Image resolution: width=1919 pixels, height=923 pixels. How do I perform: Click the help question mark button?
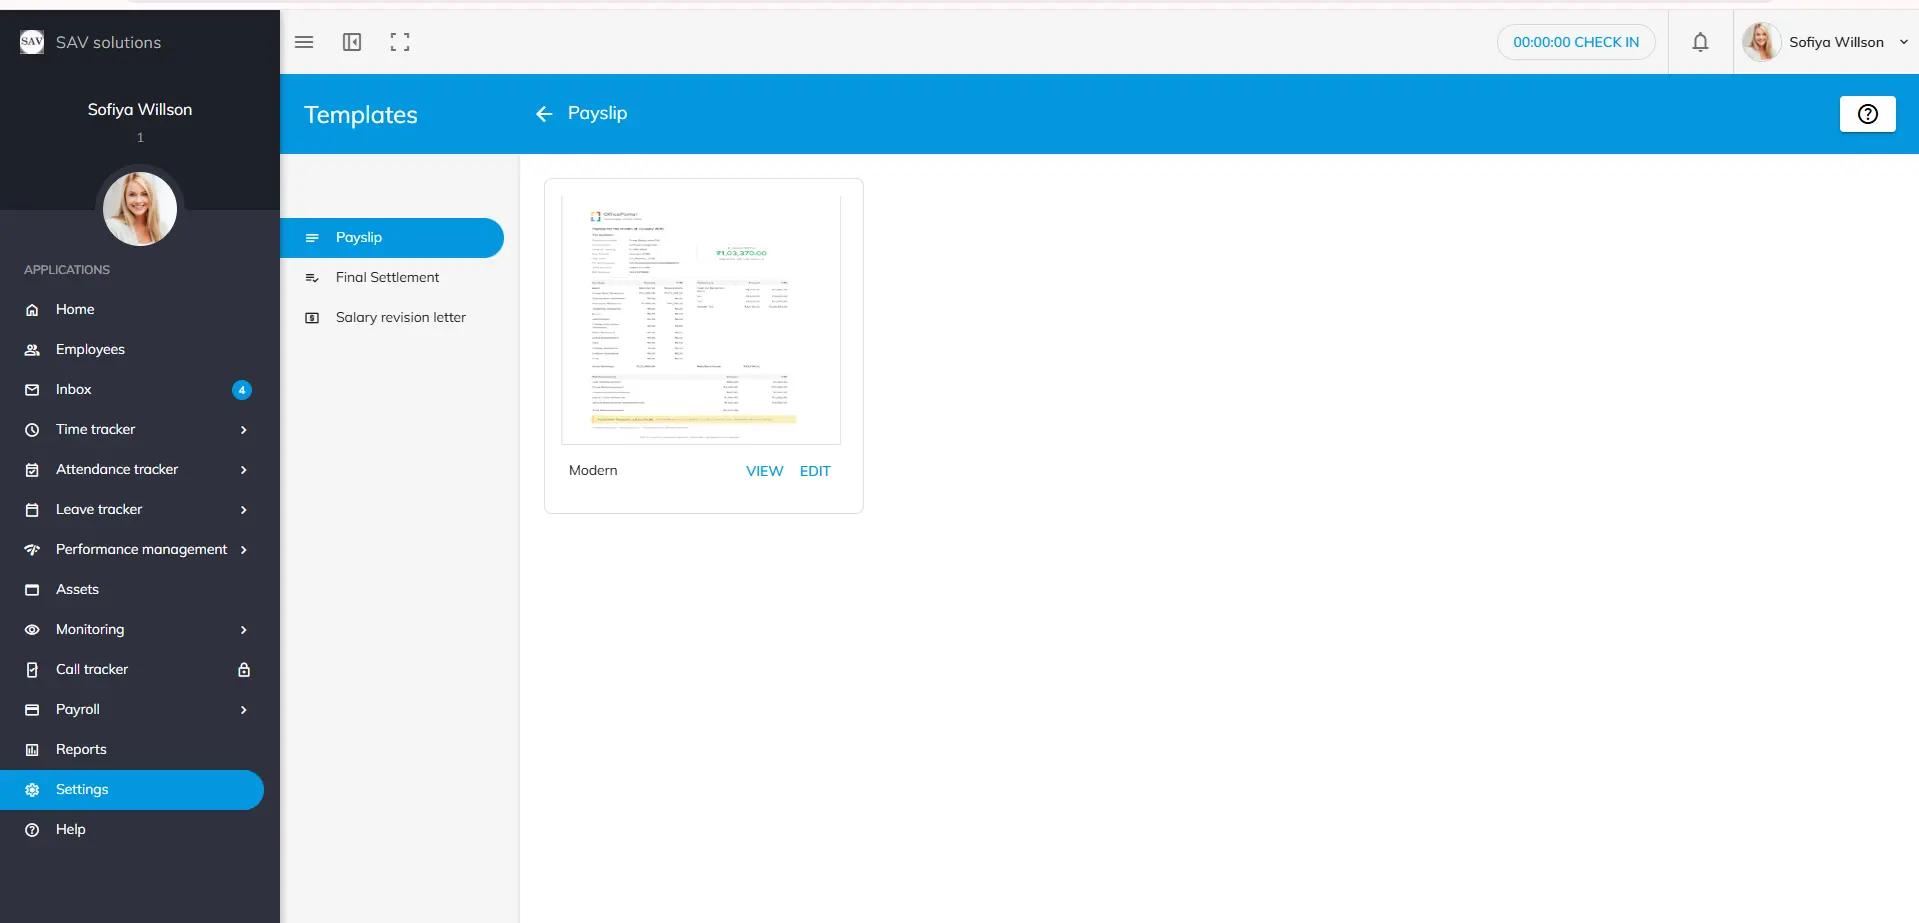click(1867, 114)
